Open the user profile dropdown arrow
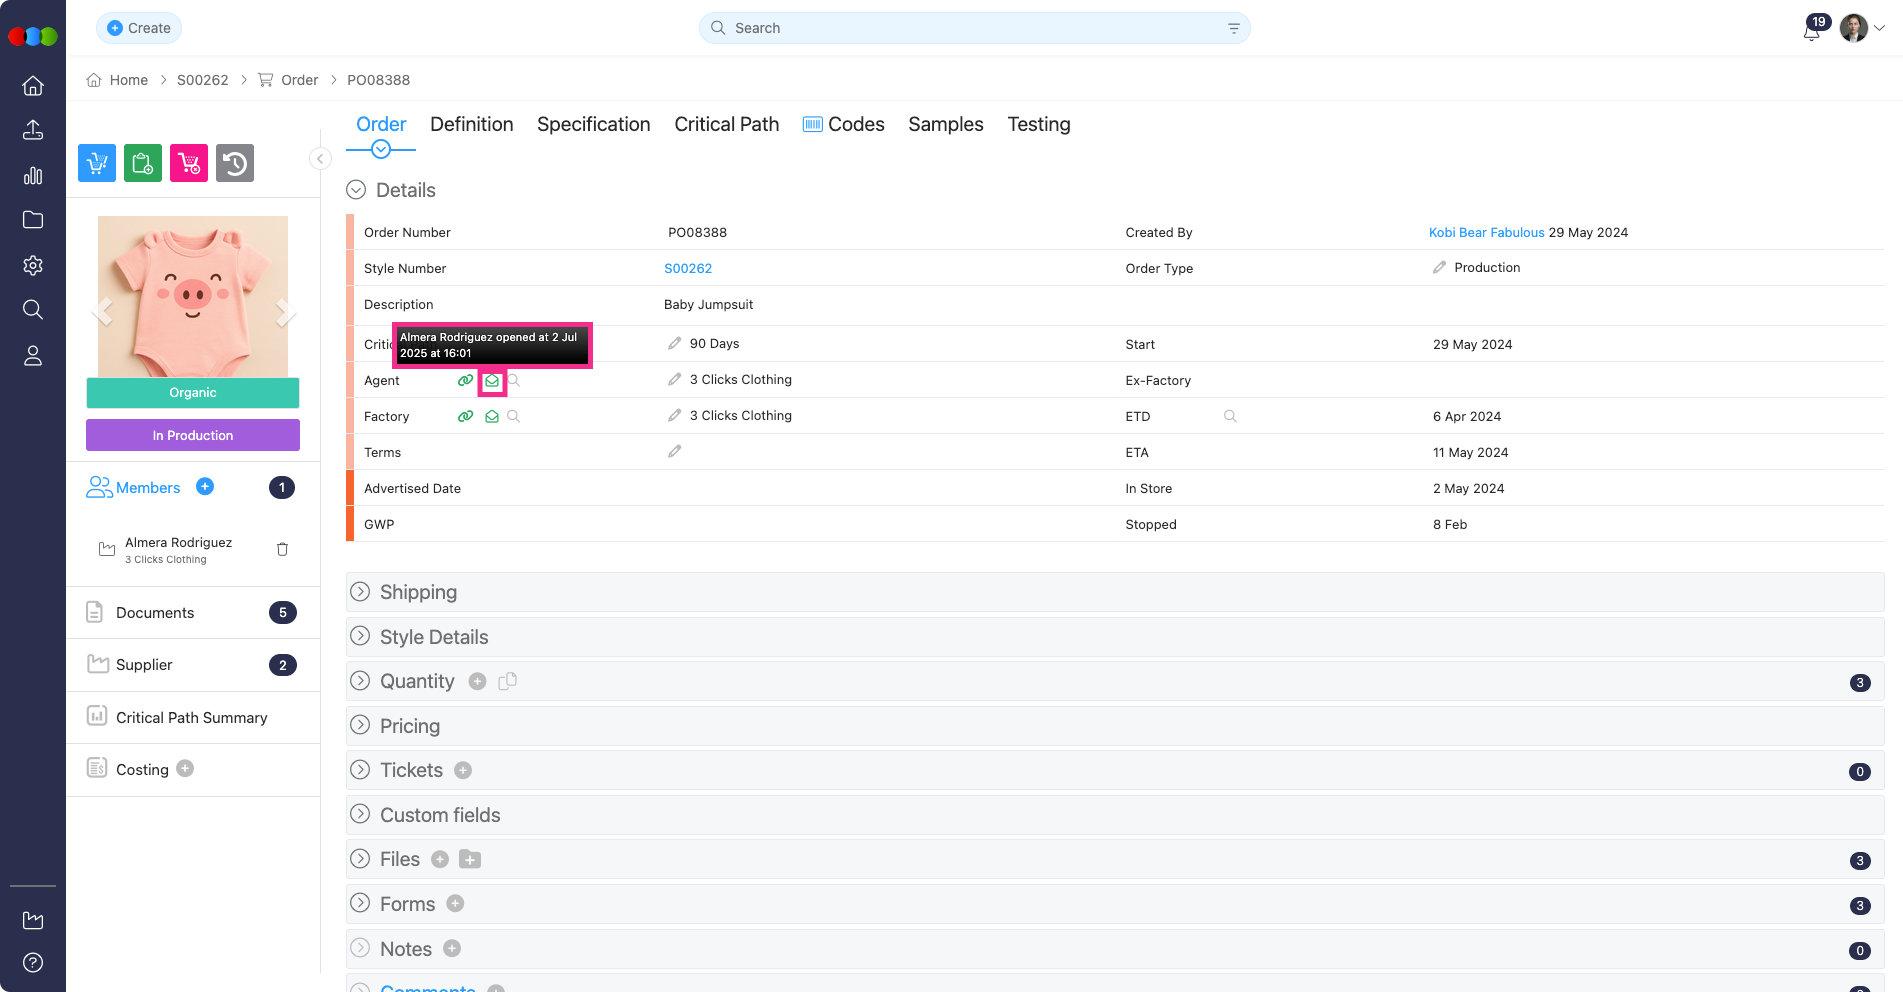Viewport: 1903px width, 992px height. pyautogui.click(x=1880, y=29)
